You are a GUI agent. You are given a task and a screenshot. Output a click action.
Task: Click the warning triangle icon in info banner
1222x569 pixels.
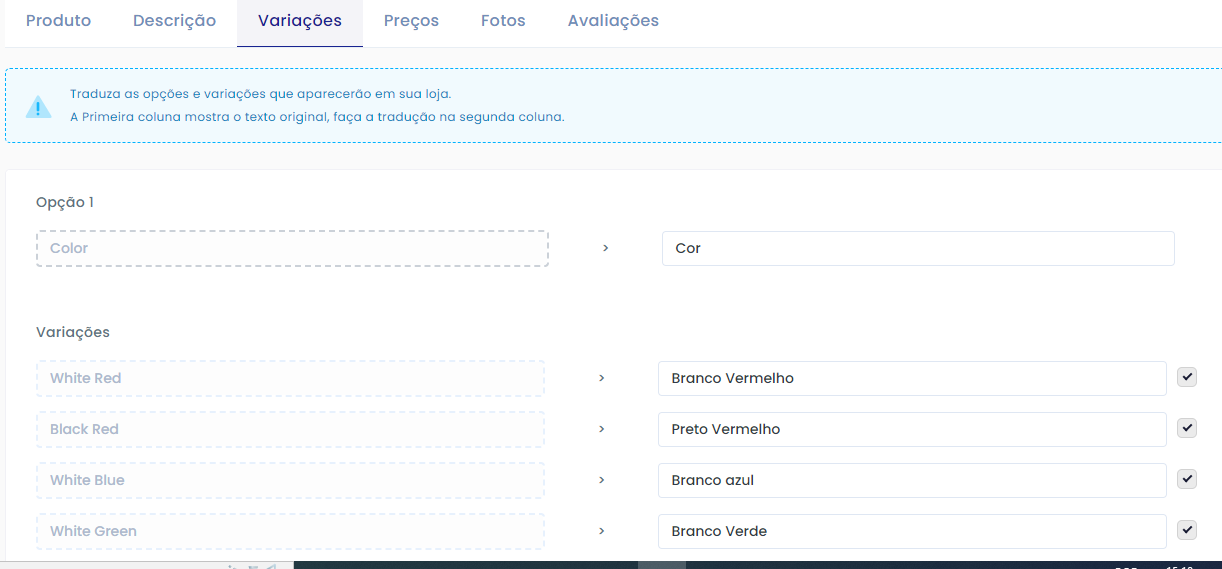pos(38,107)
